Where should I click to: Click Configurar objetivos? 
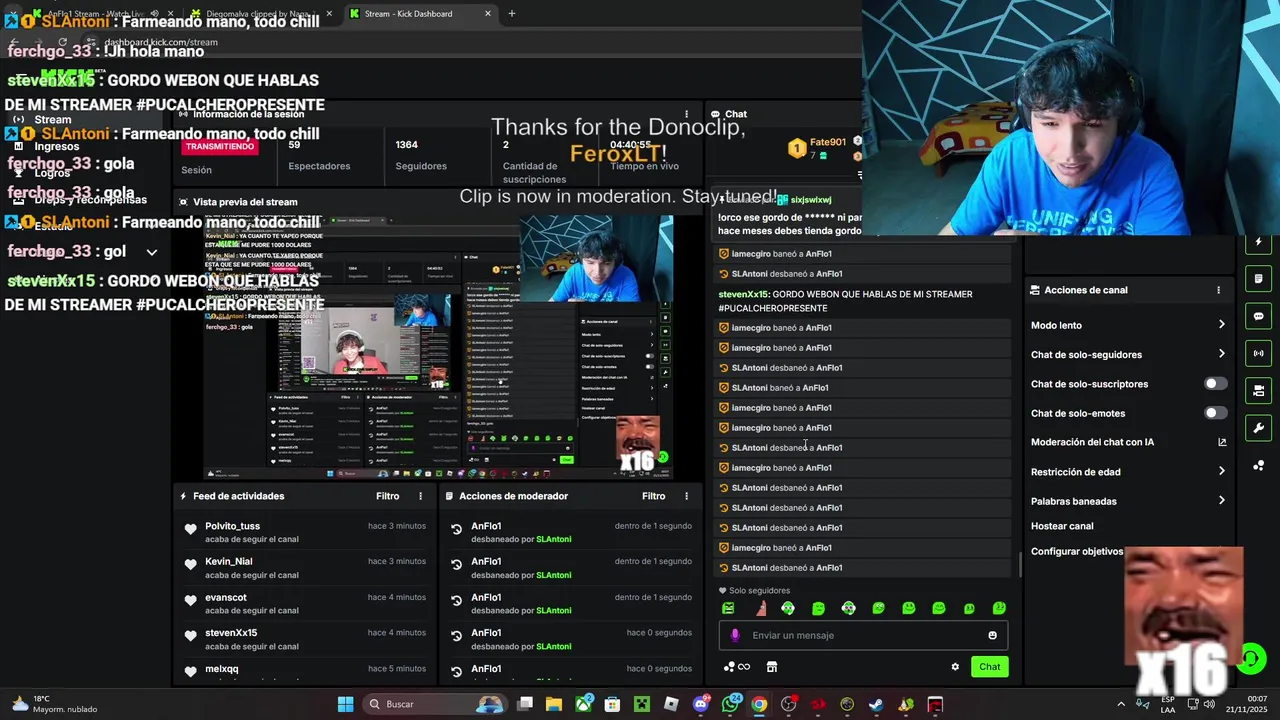click(1077, 552)
